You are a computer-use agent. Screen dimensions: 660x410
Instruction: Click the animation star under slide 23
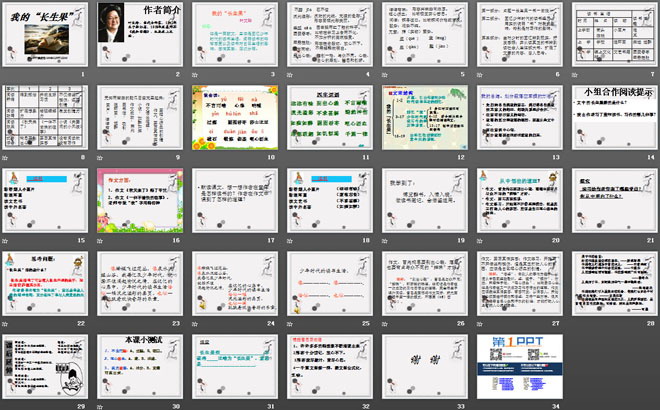pos(99,321)
